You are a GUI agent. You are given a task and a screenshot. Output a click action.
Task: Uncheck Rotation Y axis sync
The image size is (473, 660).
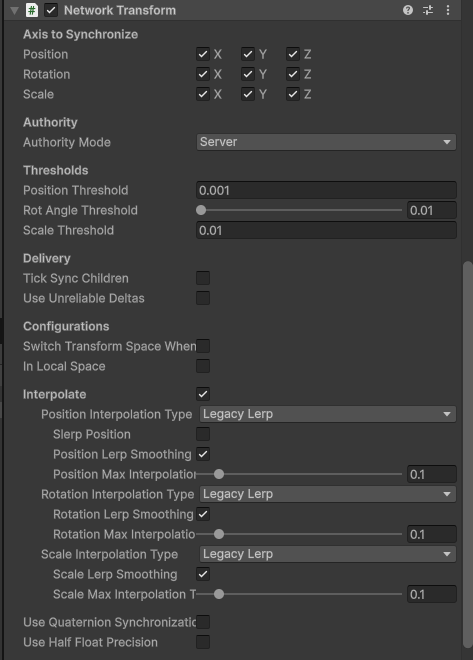248,74
